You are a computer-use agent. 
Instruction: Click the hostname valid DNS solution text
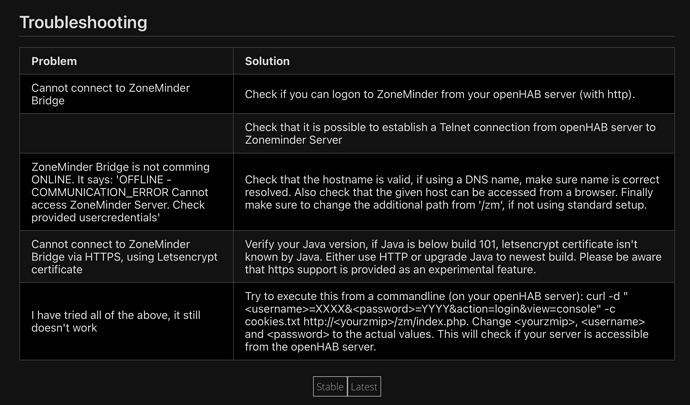(452, 192)
